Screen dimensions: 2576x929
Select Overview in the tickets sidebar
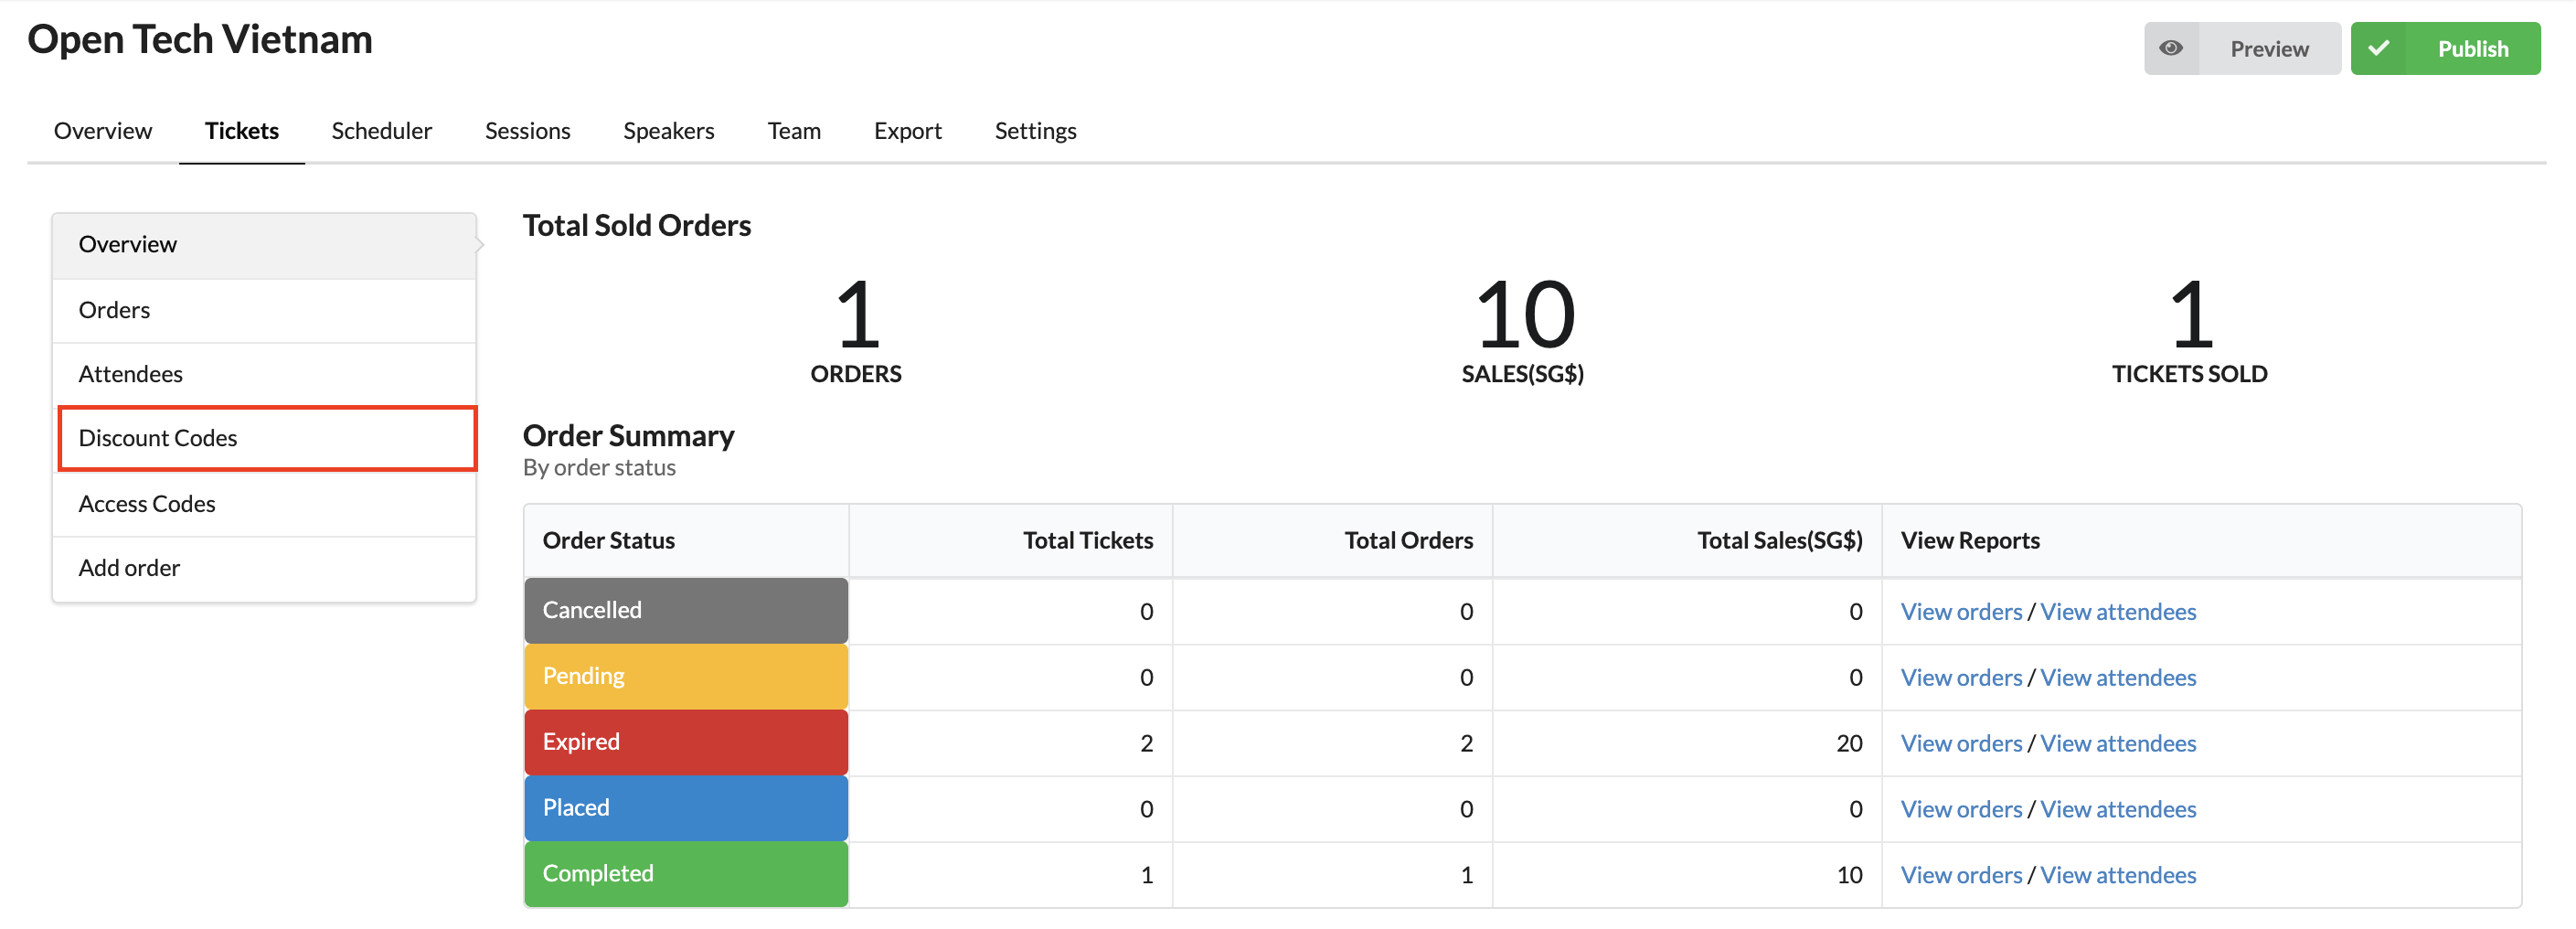[264, 245]
